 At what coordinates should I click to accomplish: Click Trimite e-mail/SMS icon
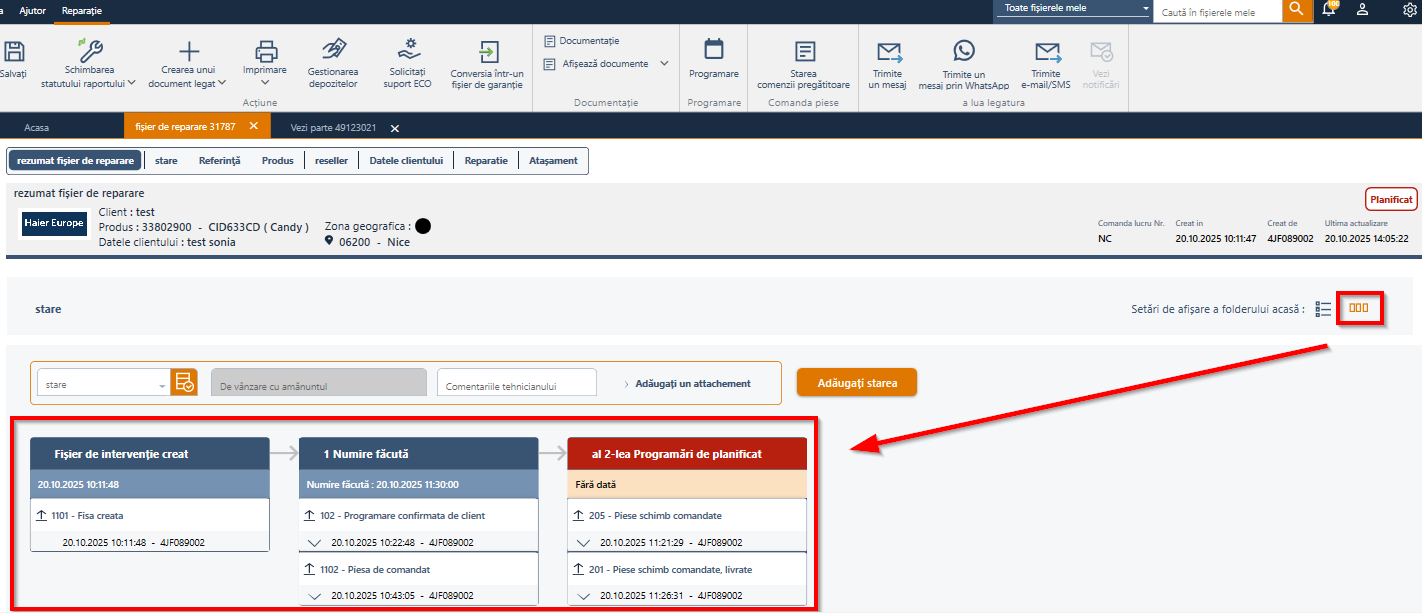pyautogui.click(x=1047, y=52)
